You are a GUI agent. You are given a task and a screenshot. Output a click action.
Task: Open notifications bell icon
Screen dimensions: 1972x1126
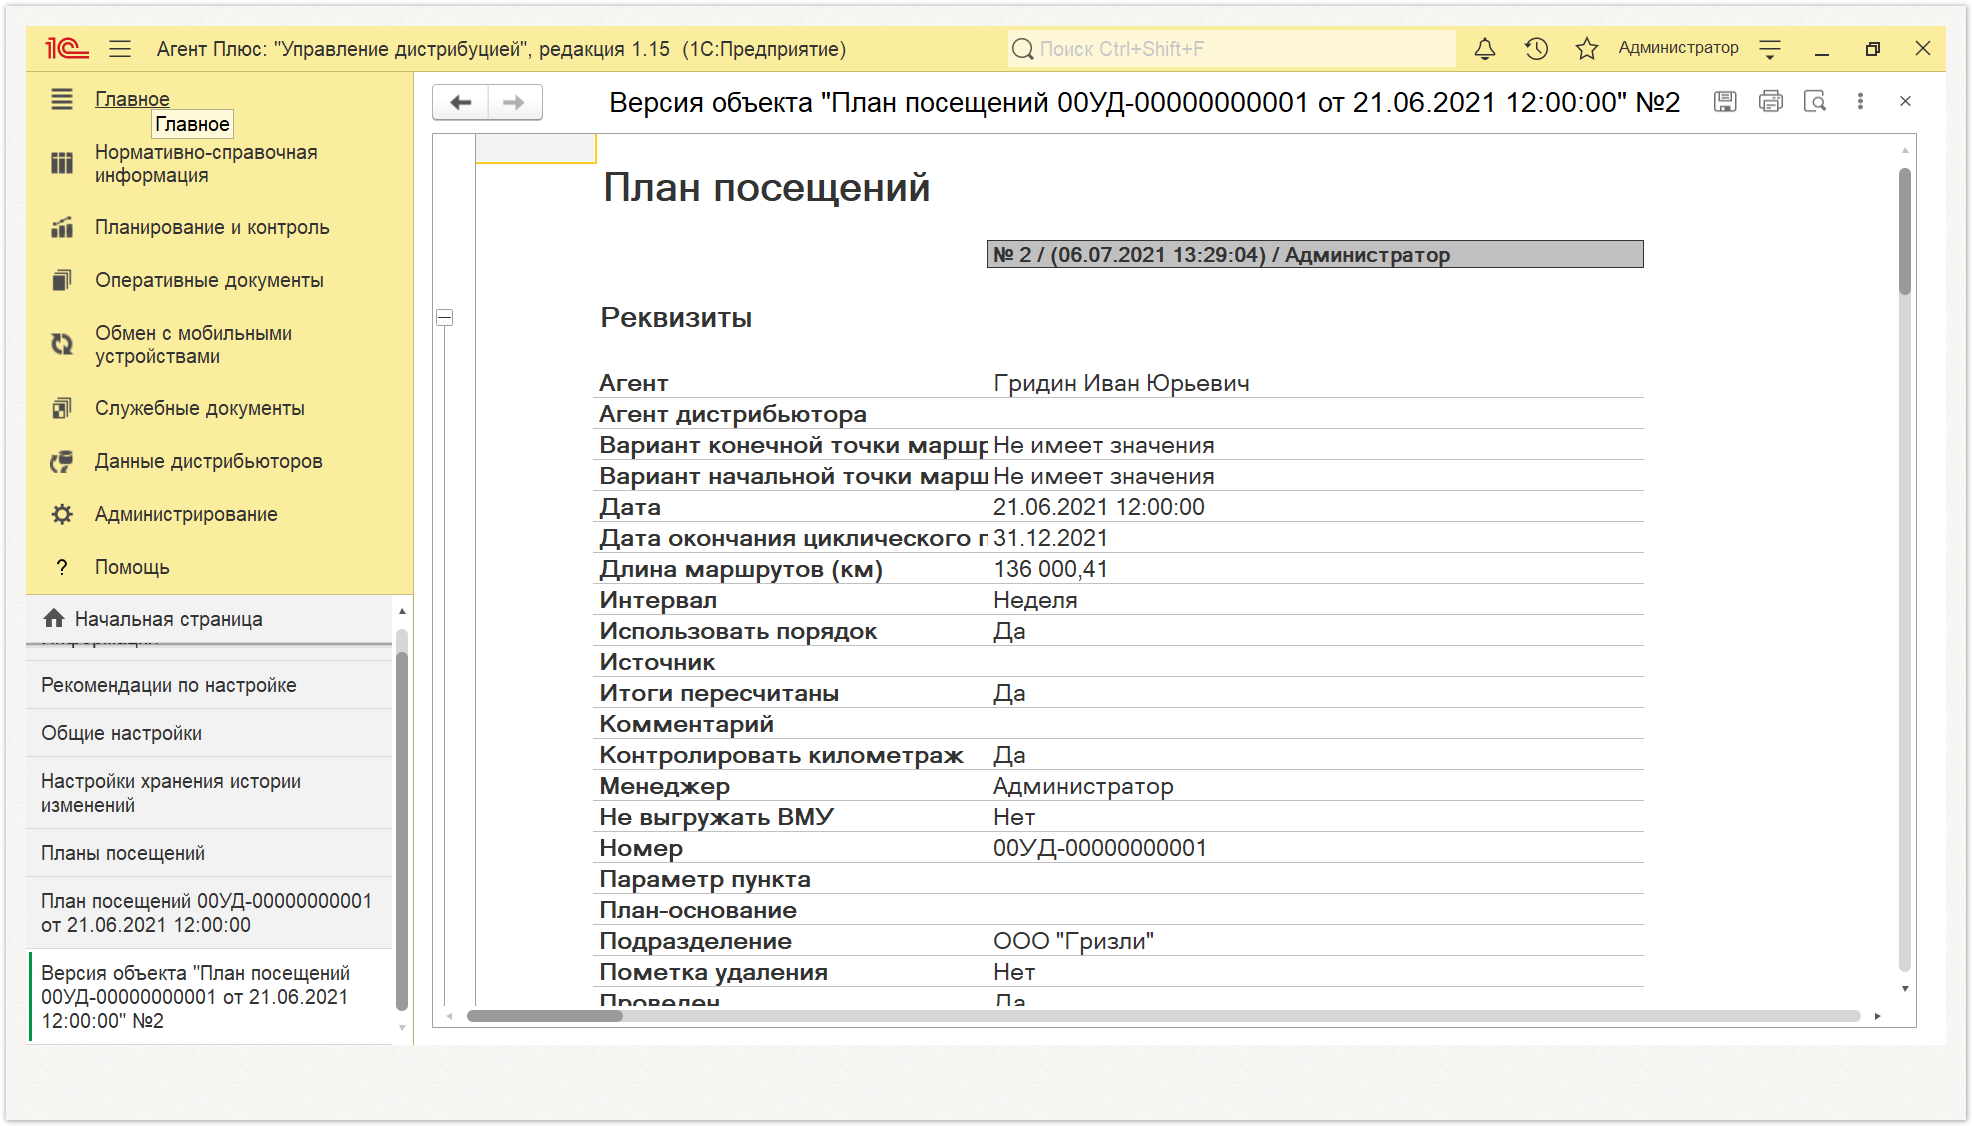tap(1485, 48)
